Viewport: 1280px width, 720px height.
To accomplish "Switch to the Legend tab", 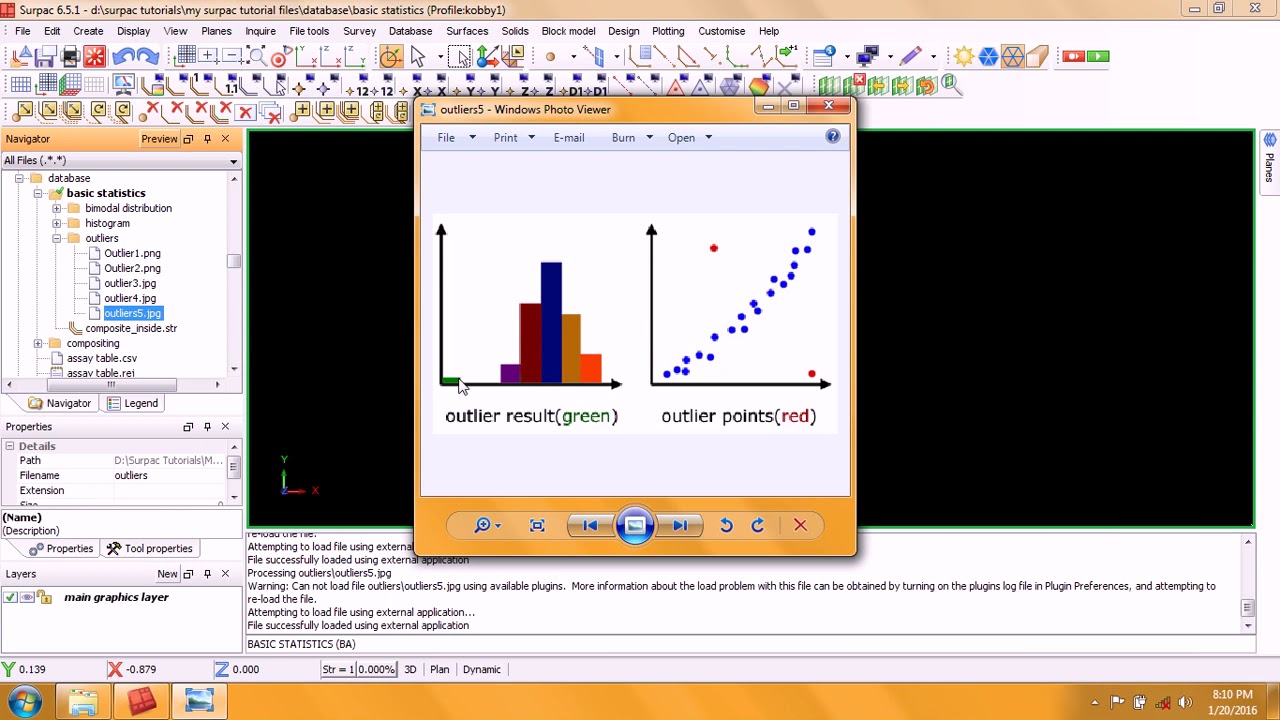I will 132,403.
